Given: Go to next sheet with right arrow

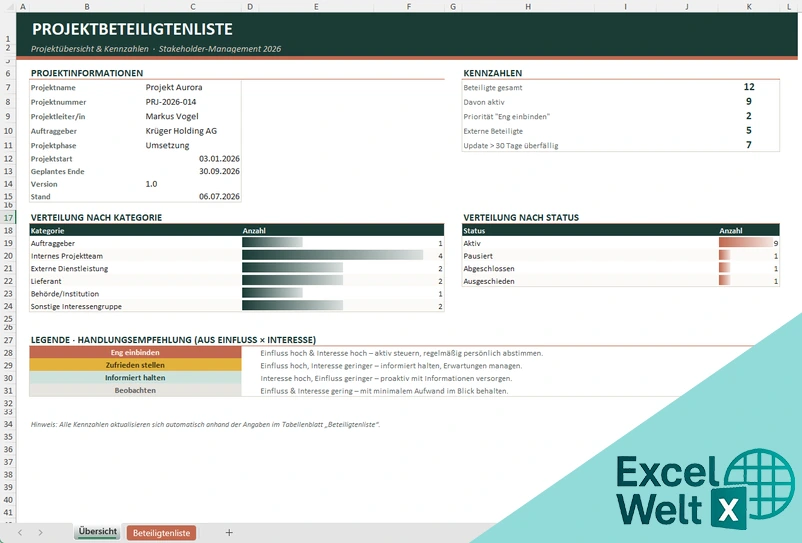Looking at the screenshot, I should click(x=40, y=533).
